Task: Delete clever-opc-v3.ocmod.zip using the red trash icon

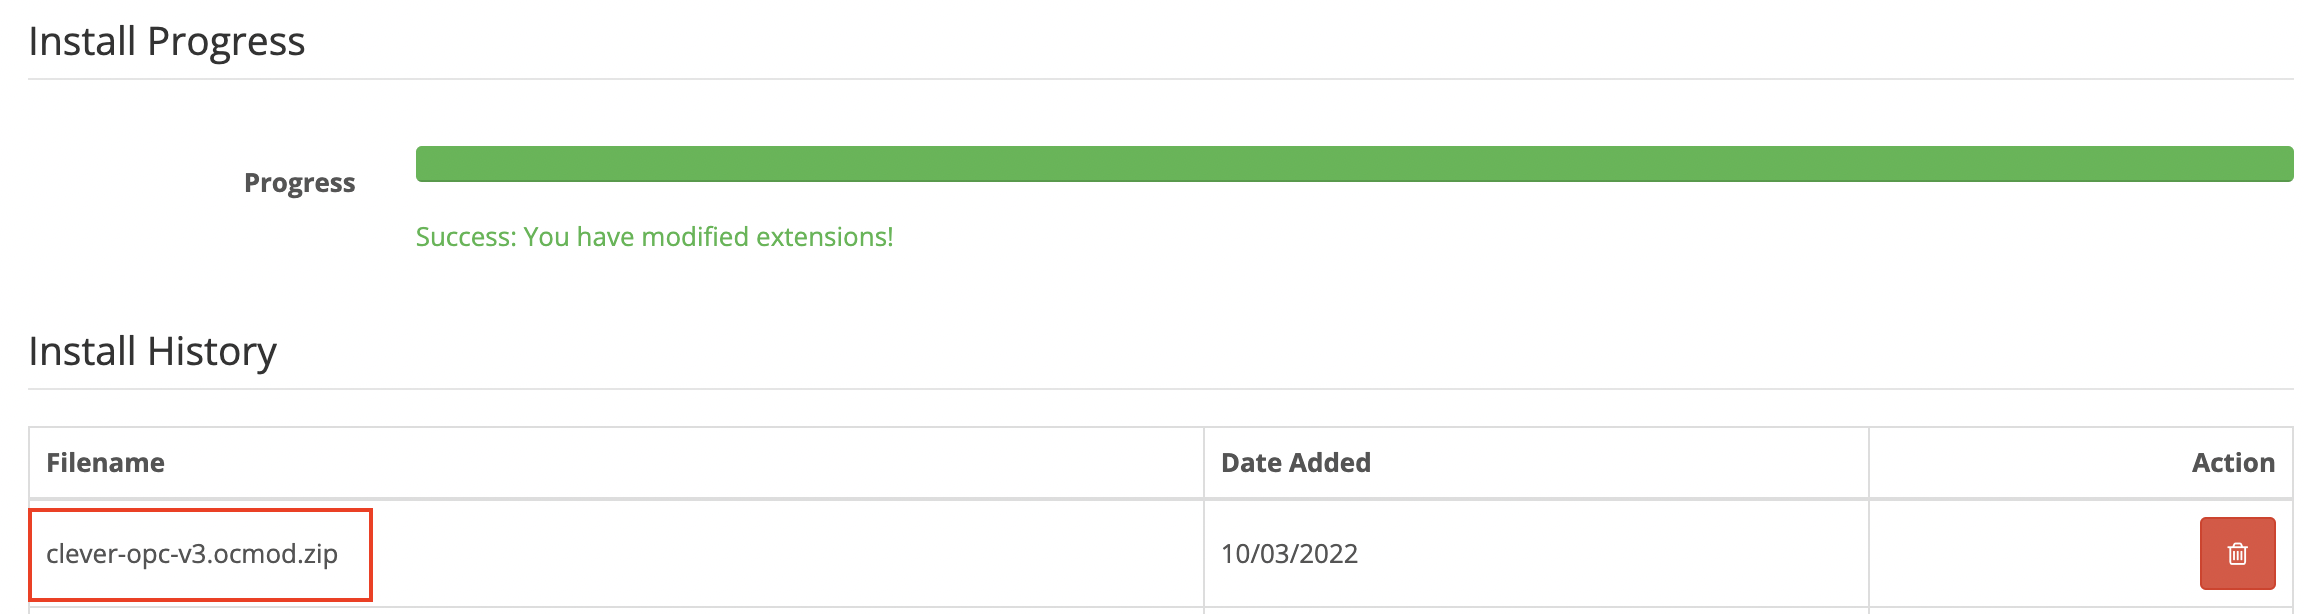Action: (x=2237, y=553)
